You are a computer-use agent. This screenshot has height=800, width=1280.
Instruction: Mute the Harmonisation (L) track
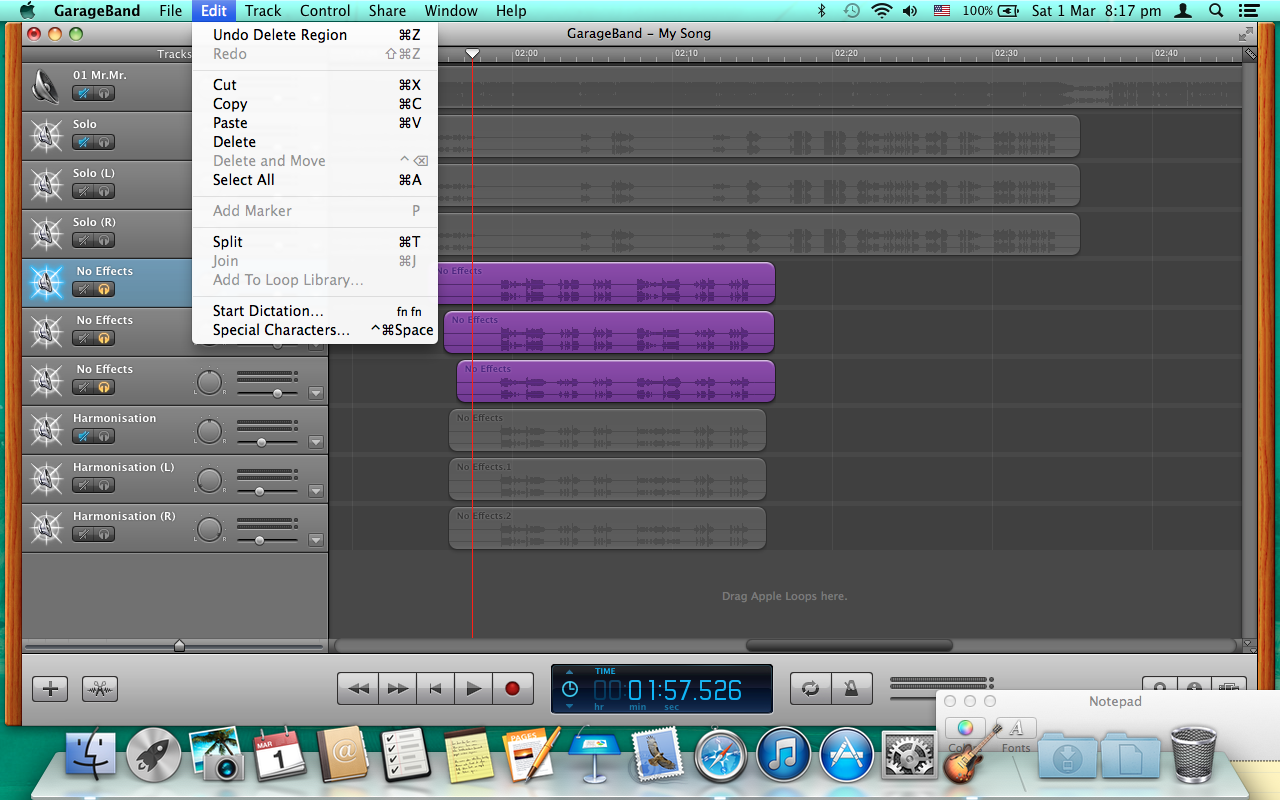(84, 485)
